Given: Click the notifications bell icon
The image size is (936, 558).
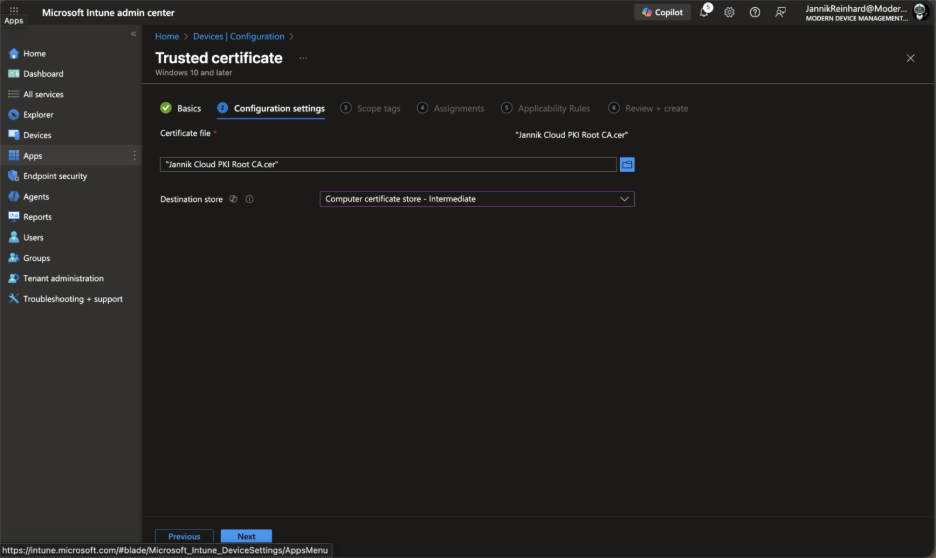Looking at the screenshot, I should pos(704,12).
